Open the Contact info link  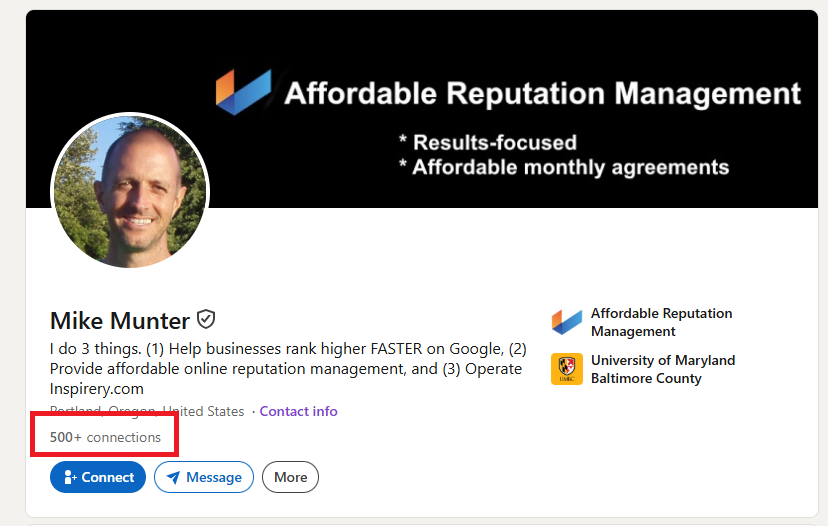click(298, 411)
